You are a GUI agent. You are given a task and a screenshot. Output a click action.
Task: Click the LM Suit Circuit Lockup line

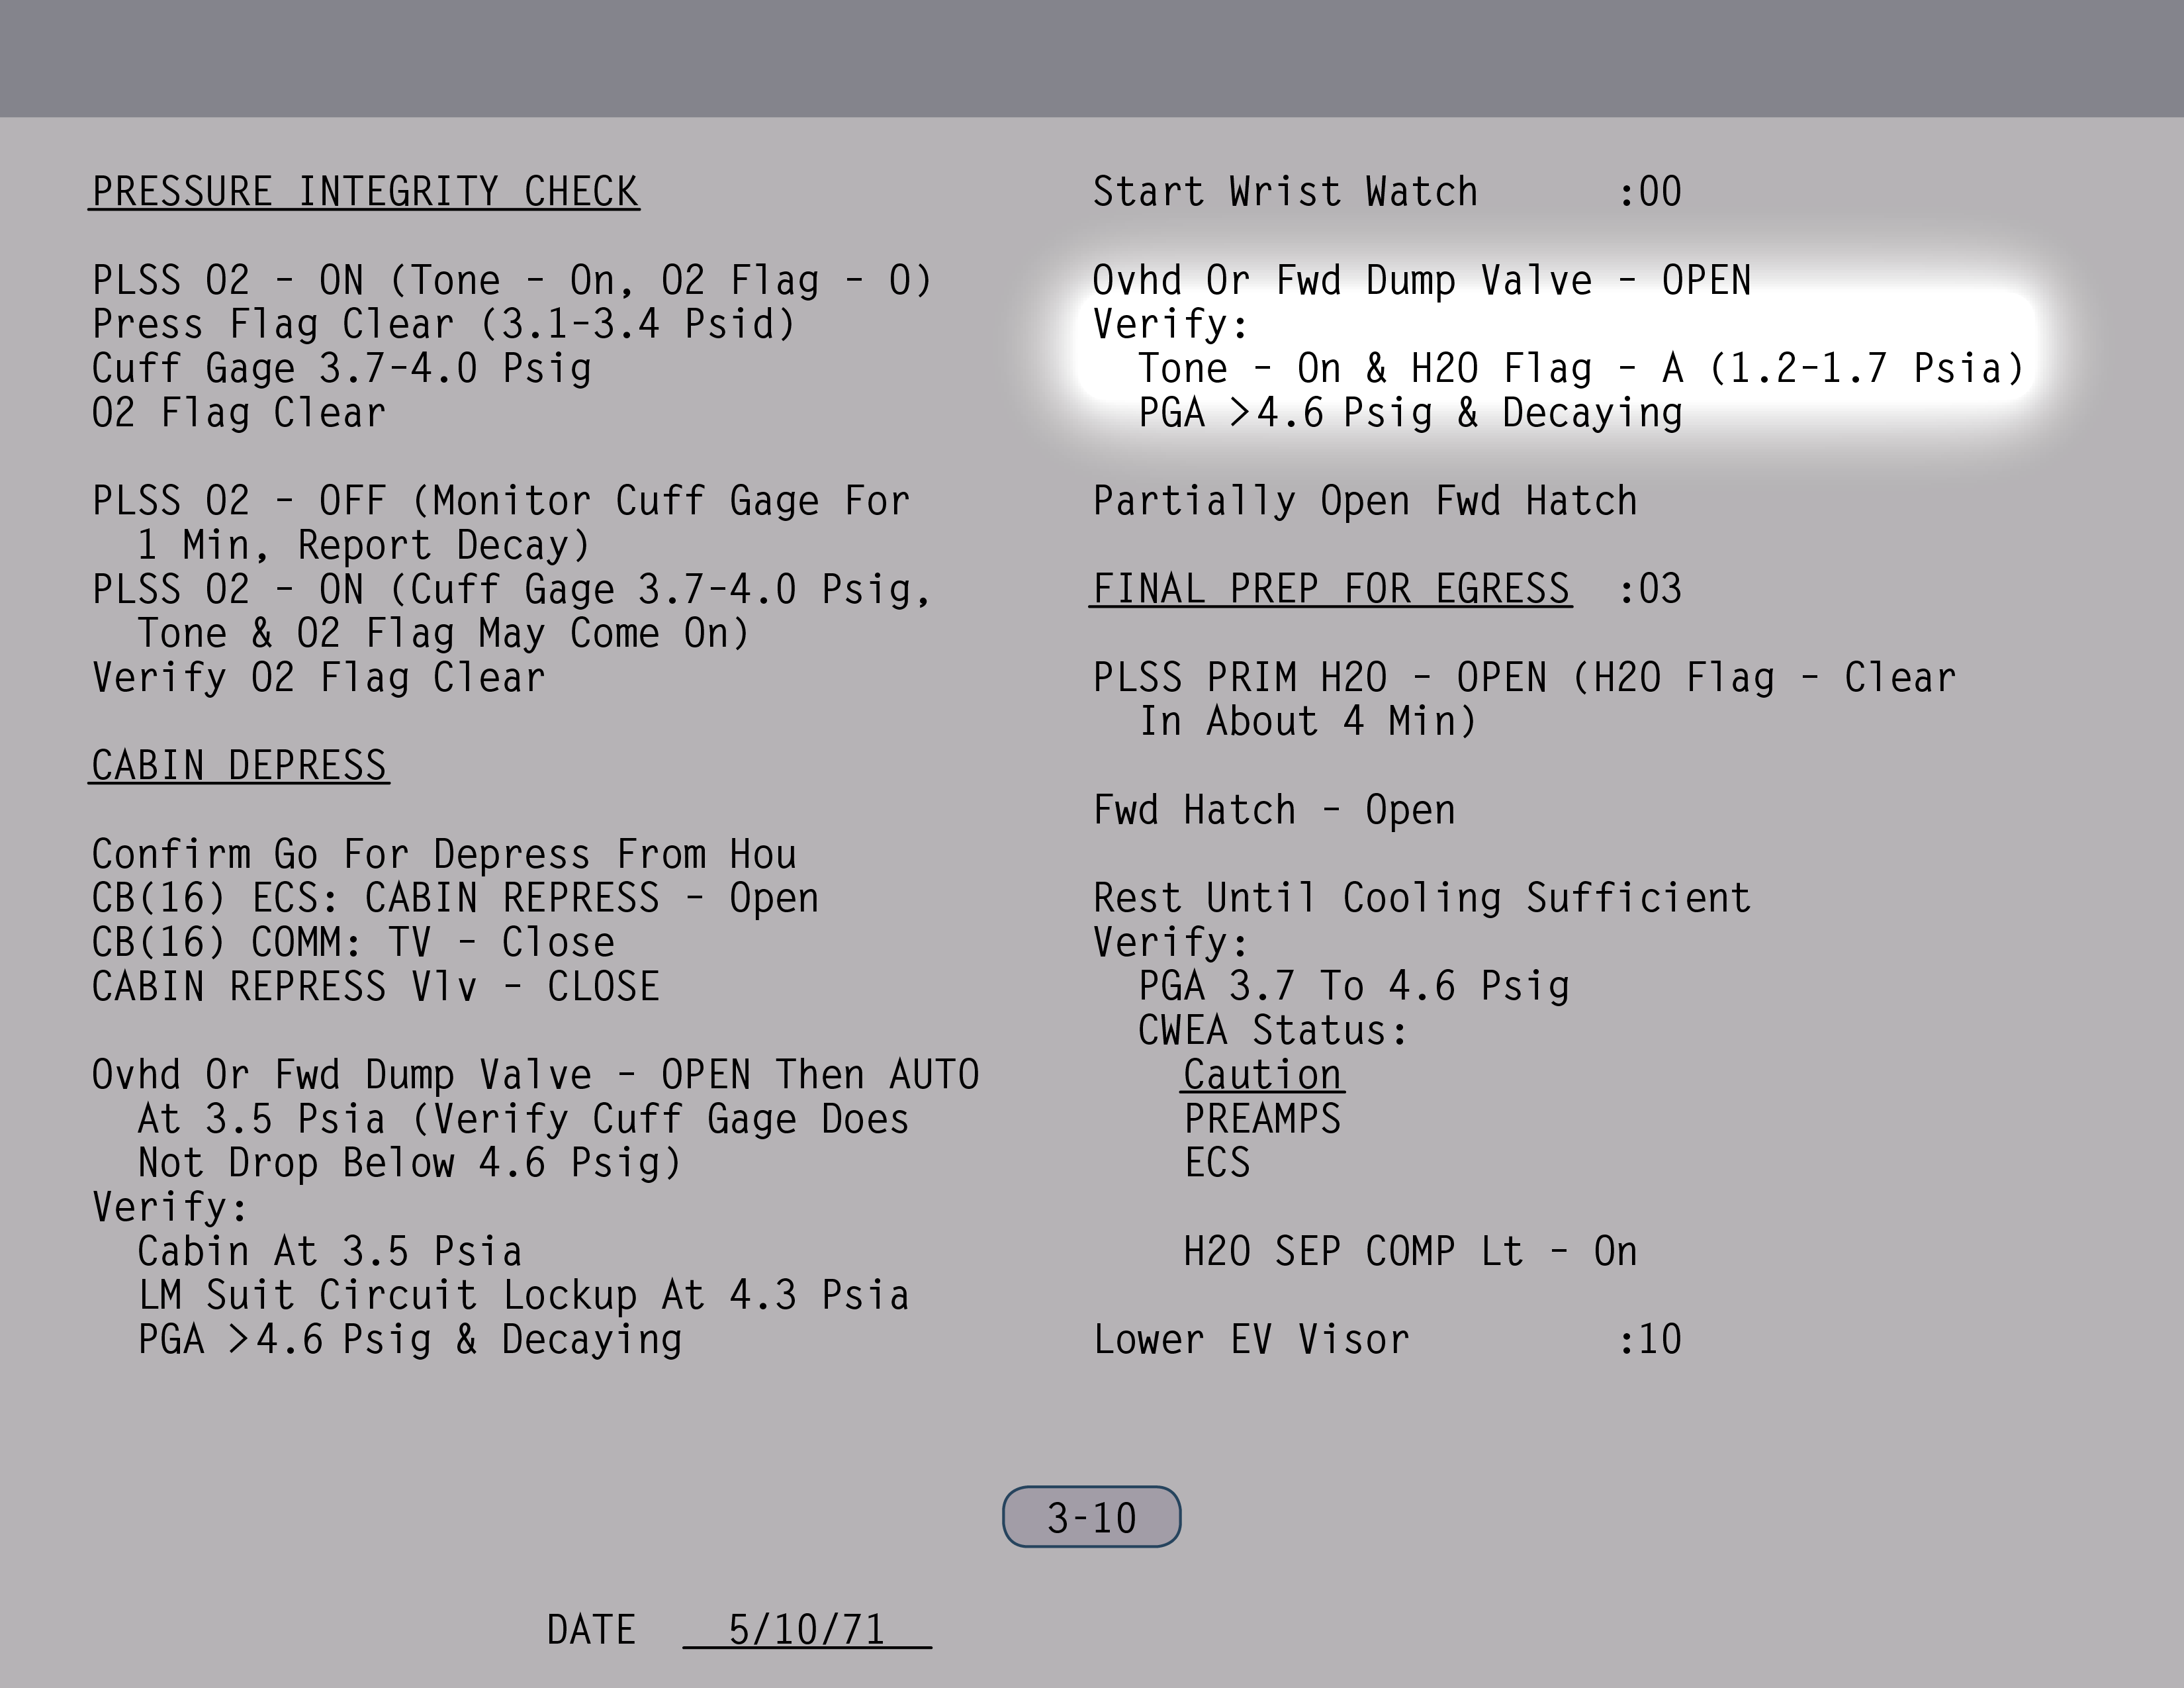(523, 1296)
